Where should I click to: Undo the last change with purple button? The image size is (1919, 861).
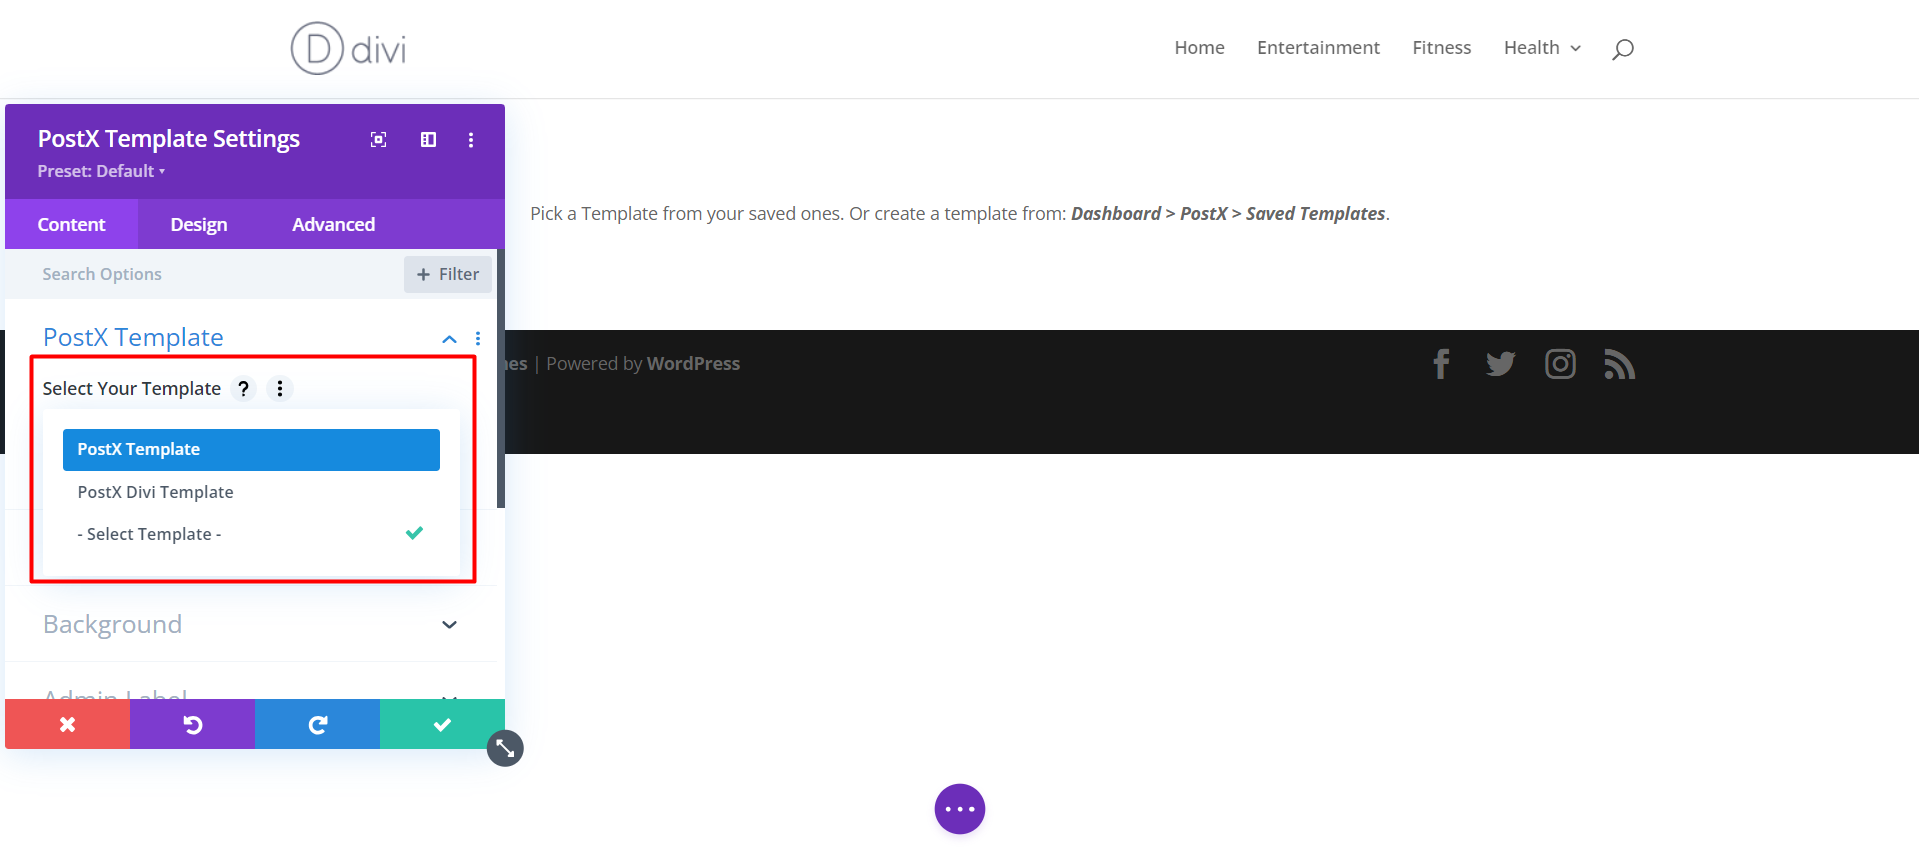tap(192, 724)
